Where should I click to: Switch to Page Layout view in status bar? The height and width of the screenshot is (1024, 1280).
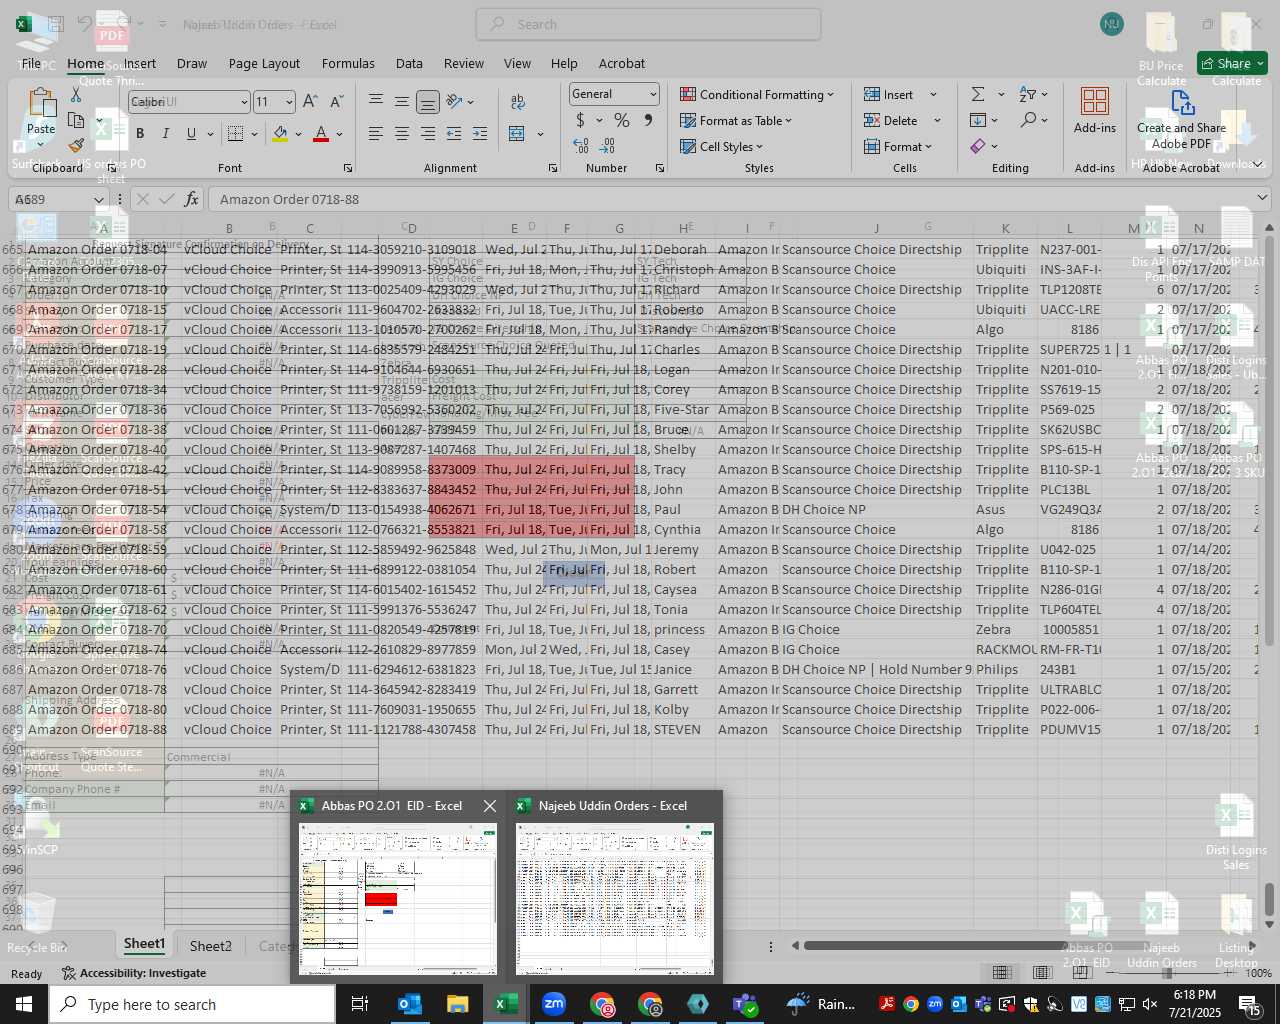pos(1042,973)
